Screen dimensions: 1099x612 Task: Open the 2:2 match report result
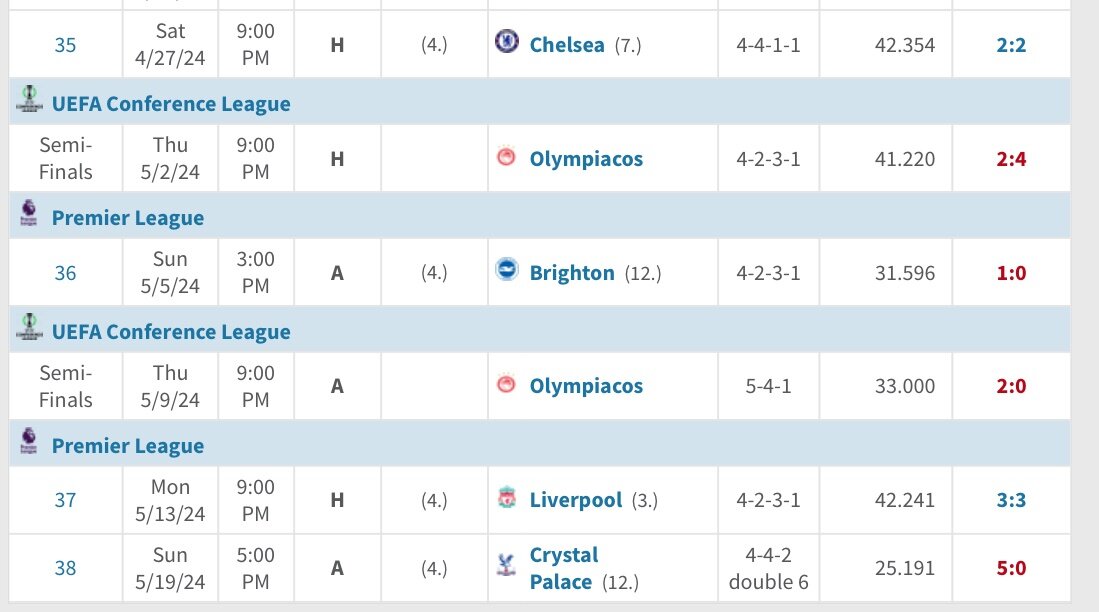[x=1011, y=45]
